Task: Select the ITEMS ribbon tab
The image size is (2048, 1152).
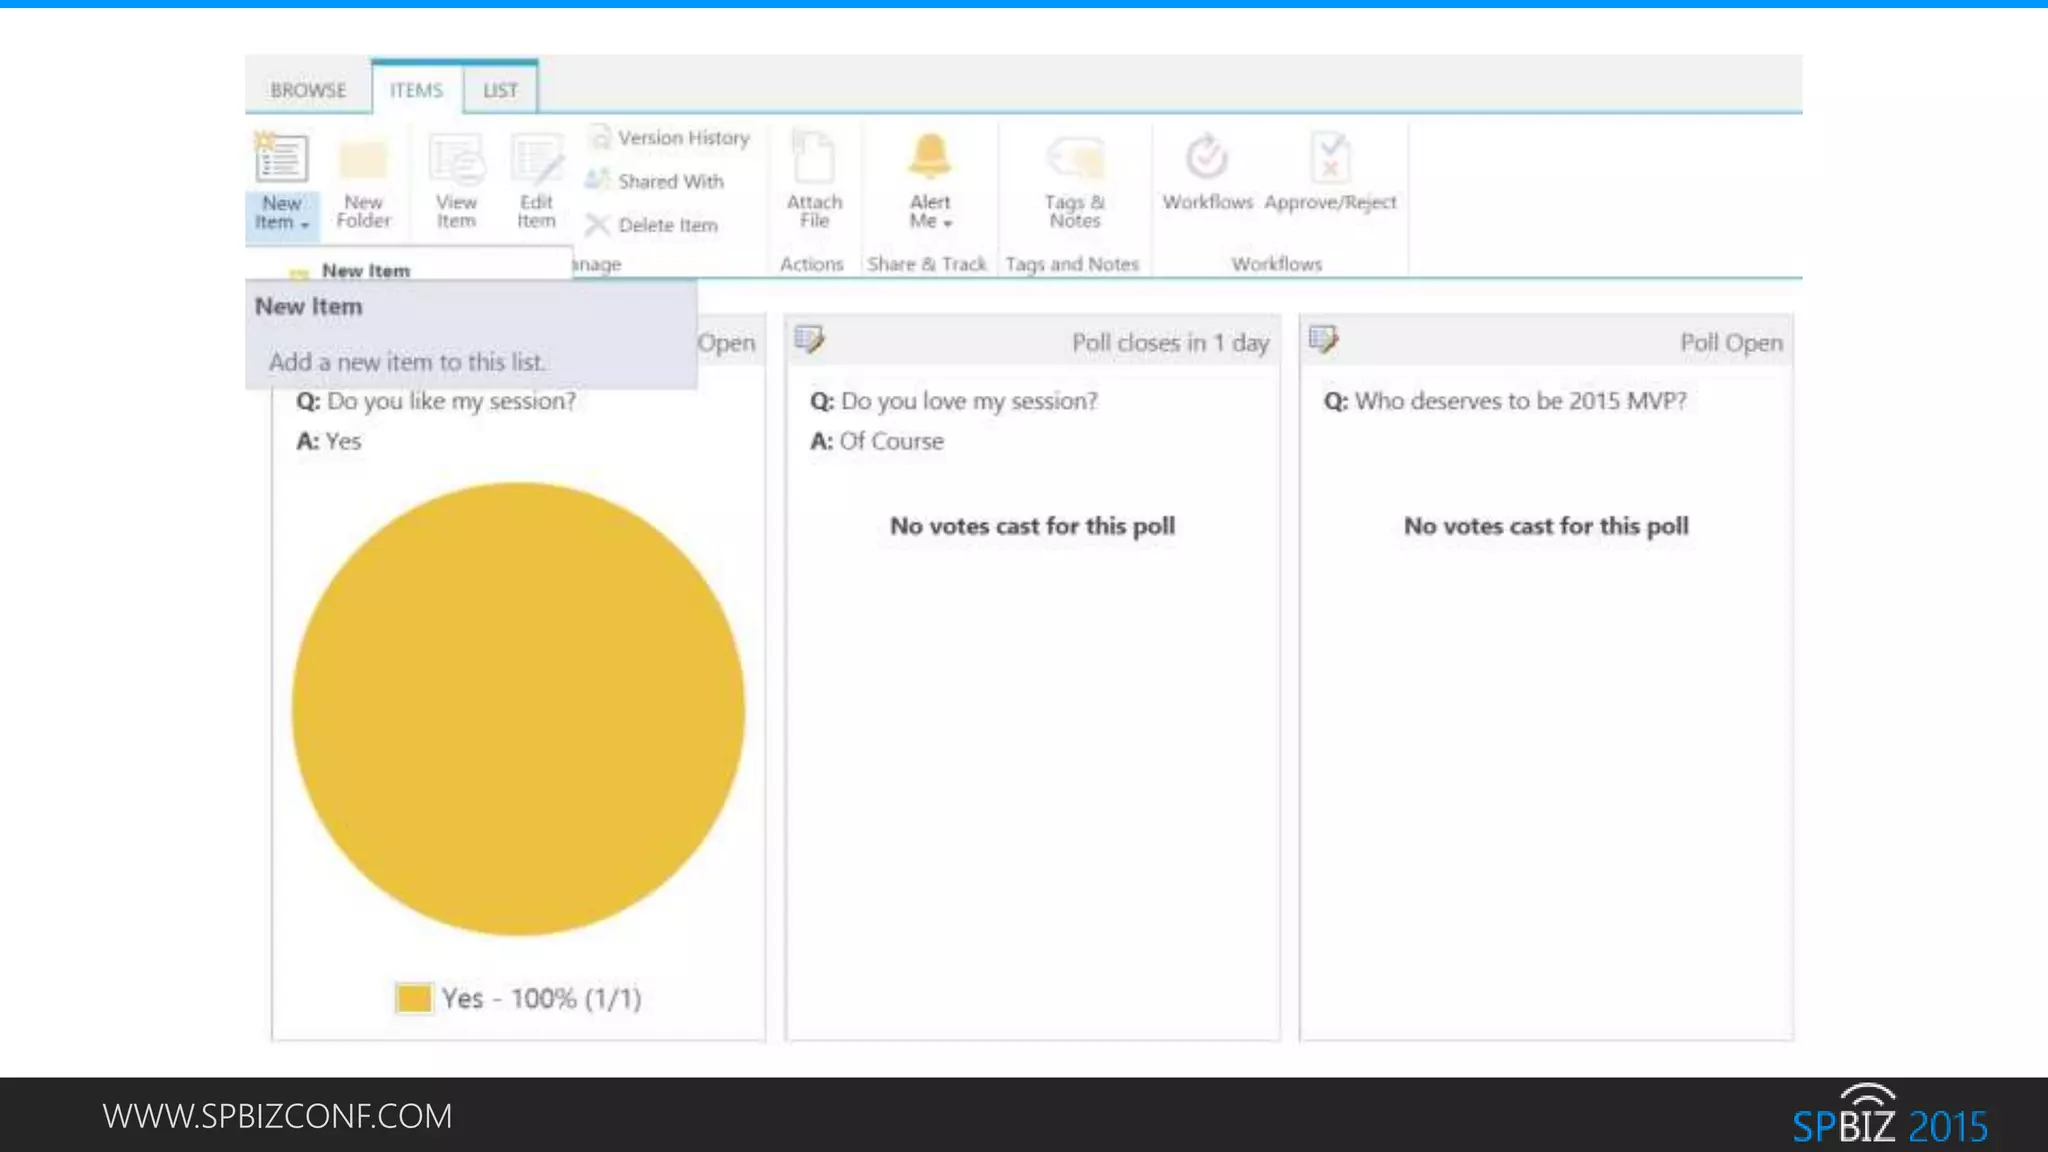Action: pyautogui.click(x=416, y=90)
